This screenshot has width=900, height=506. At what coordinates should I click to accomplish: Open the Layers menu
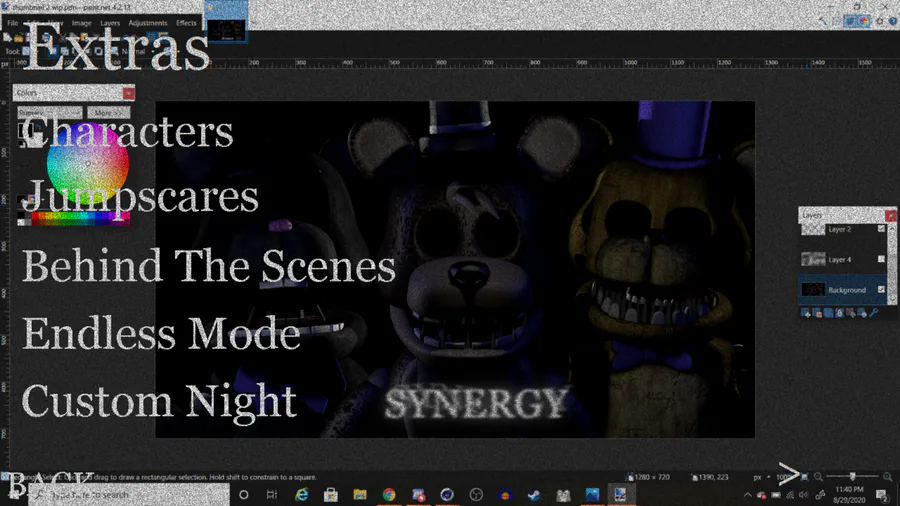click(110, 23)
